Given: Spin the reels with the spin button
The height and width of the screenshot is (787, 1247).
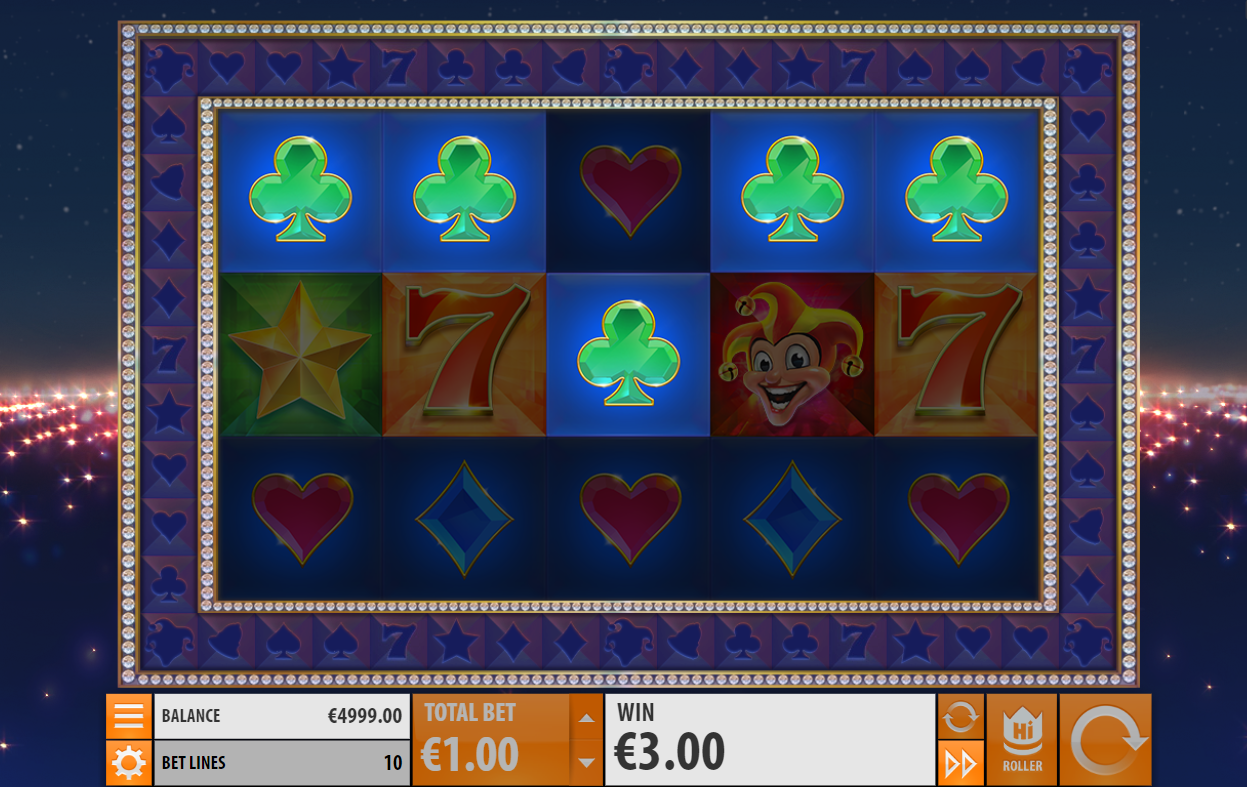Looking at the screenshot, I should coord(1106,740).
